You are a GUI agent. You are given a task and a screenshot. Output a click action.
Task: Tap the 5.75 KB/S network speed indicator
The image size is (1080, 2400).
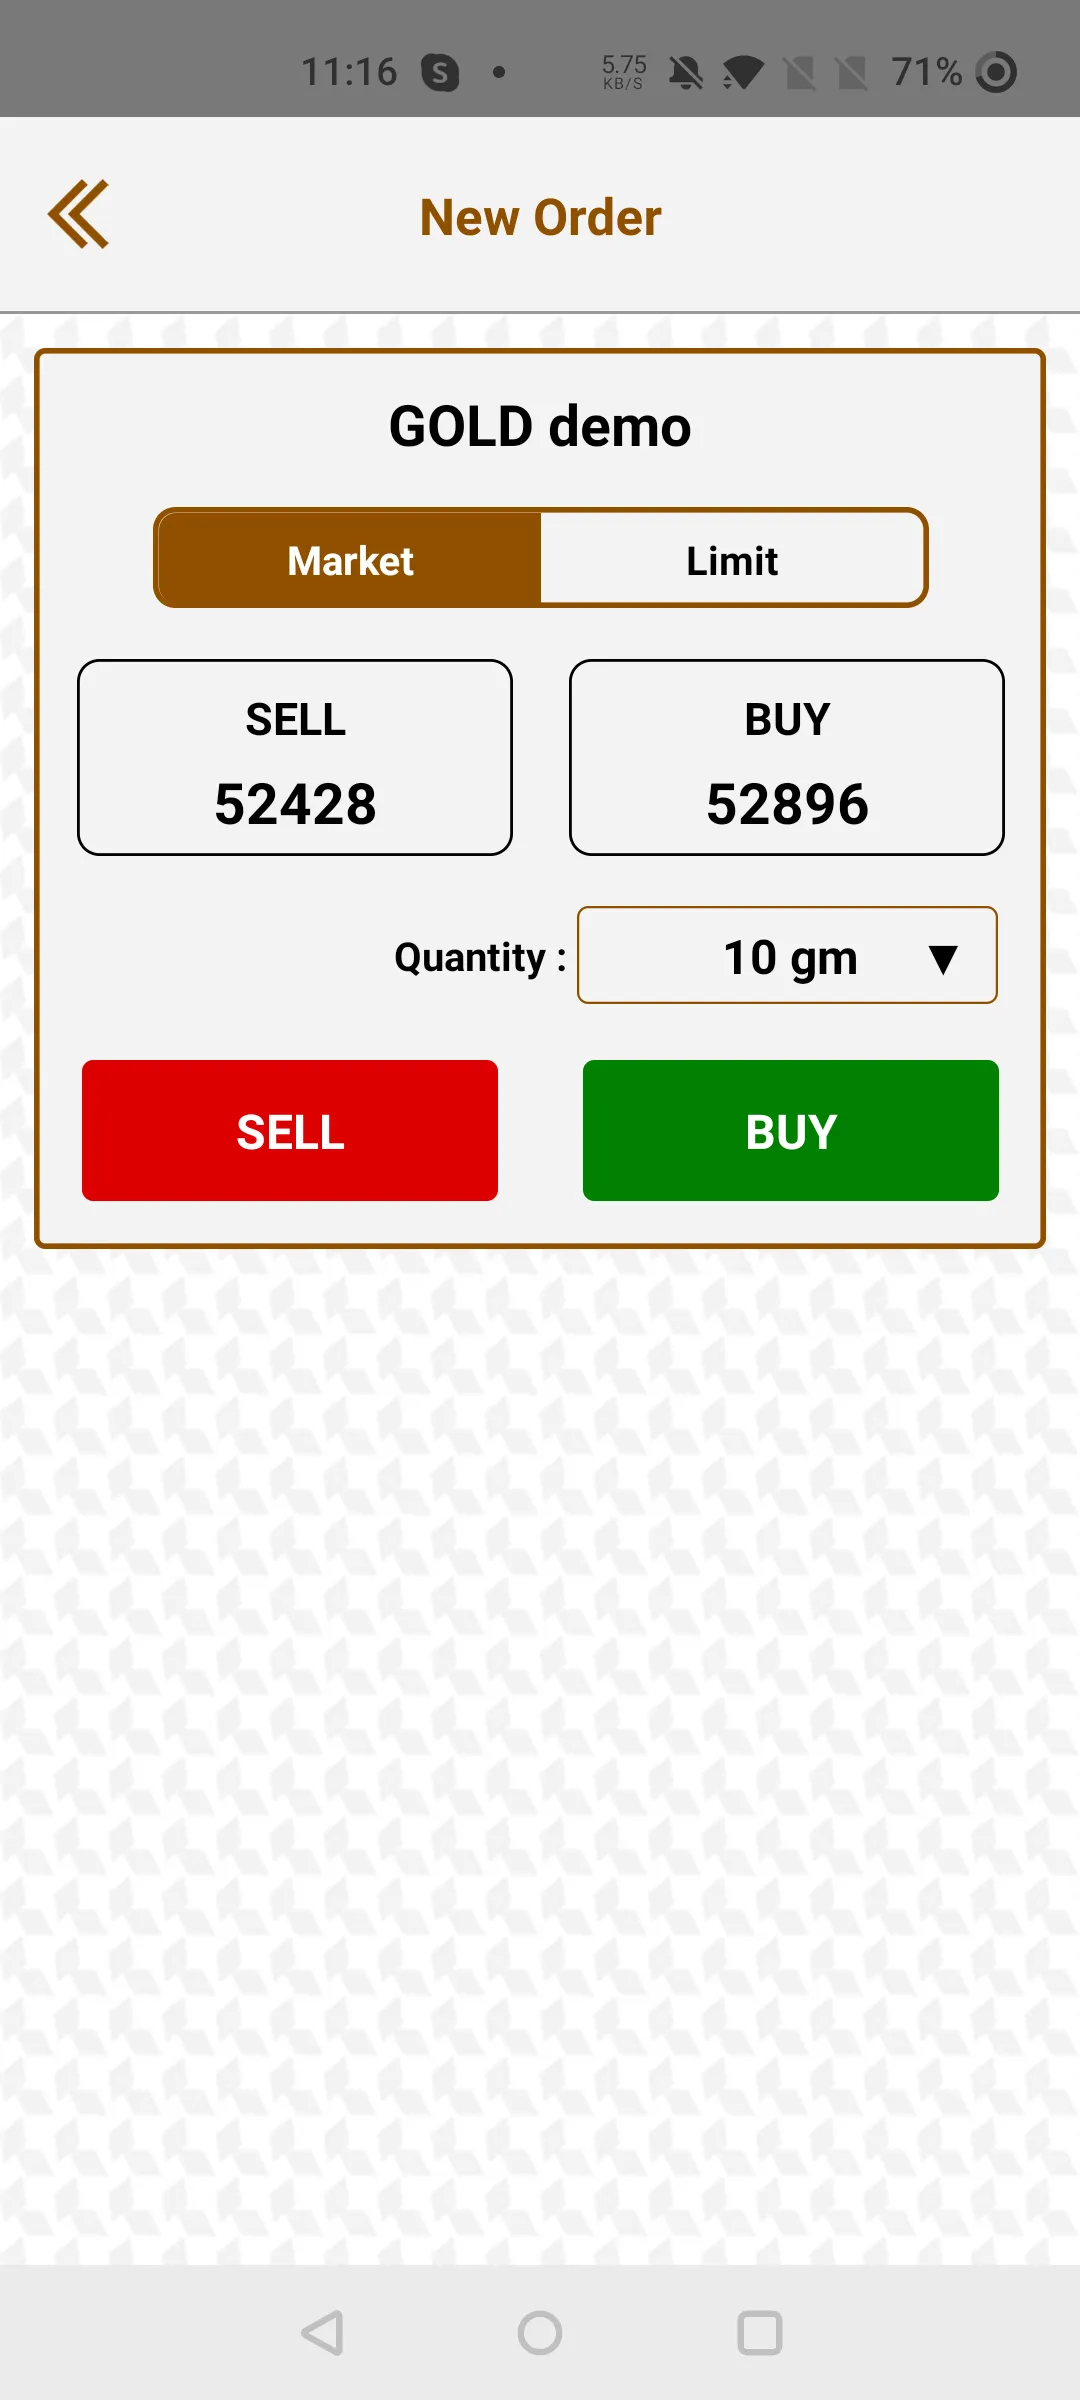pos(624,72)
